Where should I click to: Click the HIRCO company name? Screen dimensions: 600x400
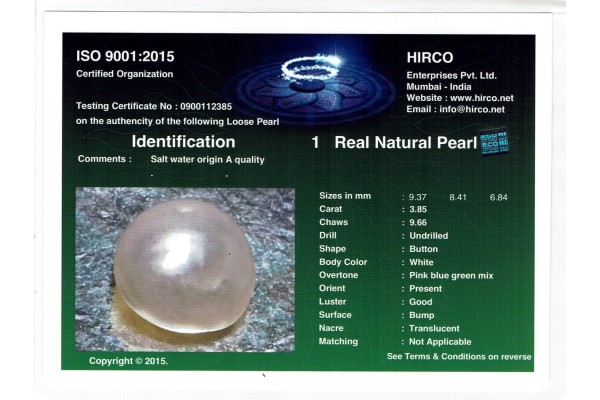[430, 58]
